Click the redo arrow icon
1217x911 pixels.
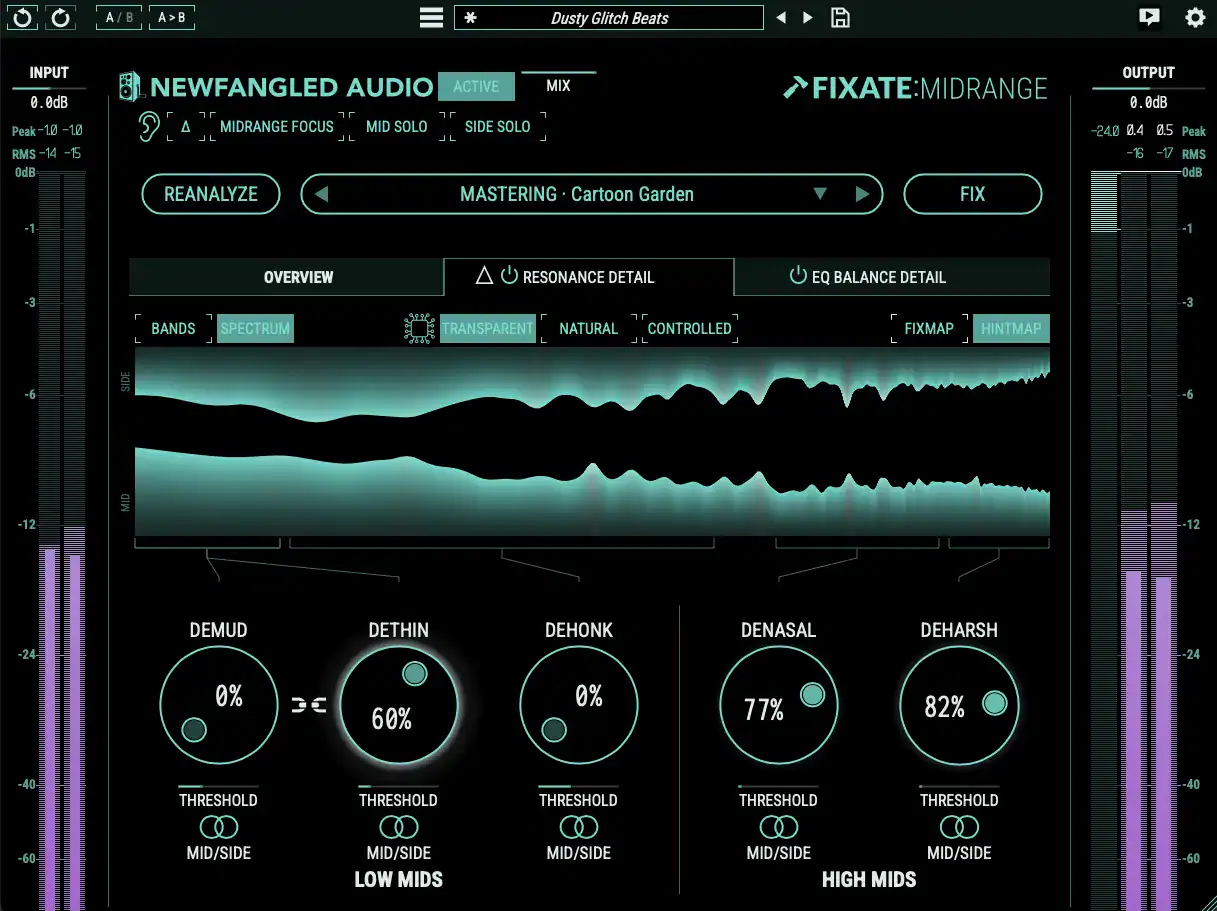point(61,17)
